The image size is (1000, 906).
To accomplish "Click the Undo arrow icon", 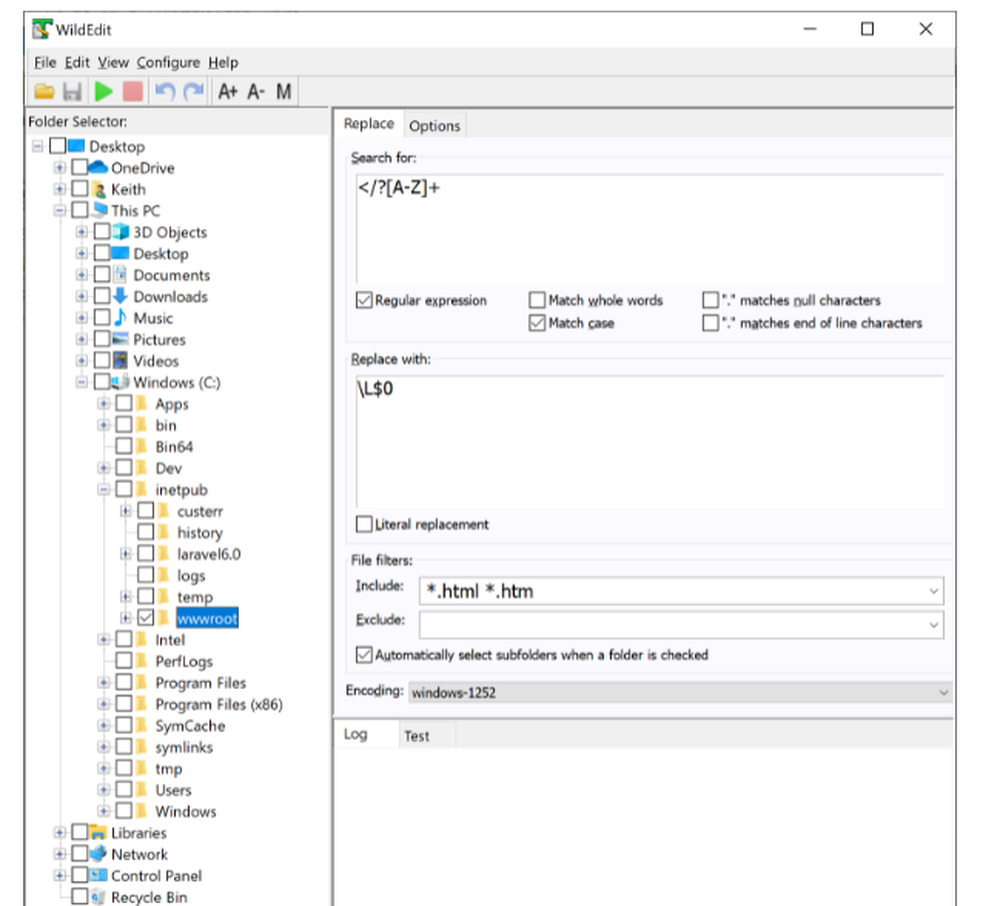I will (x=165, y=92).
